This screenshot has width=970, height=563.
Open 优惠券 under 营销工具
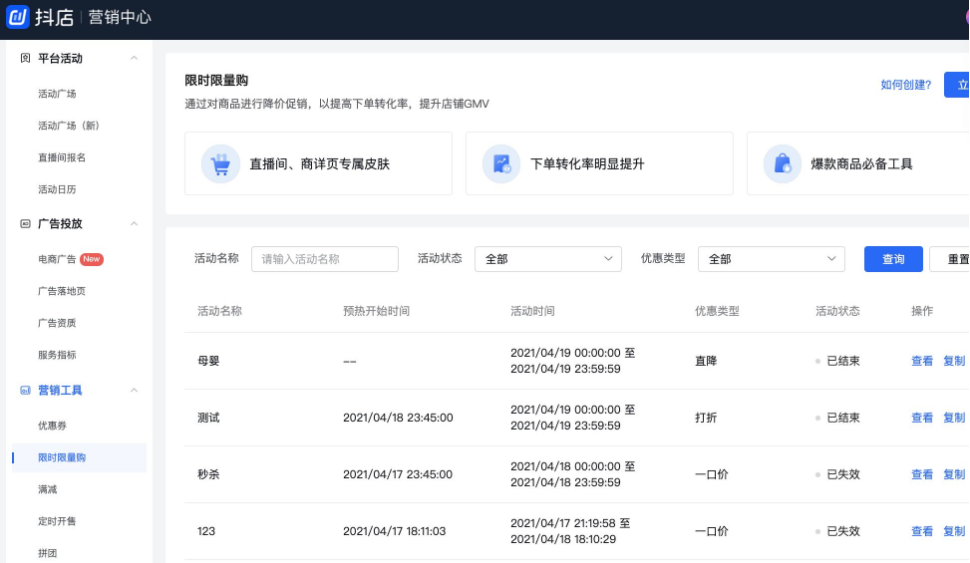[x=52, y=426]
